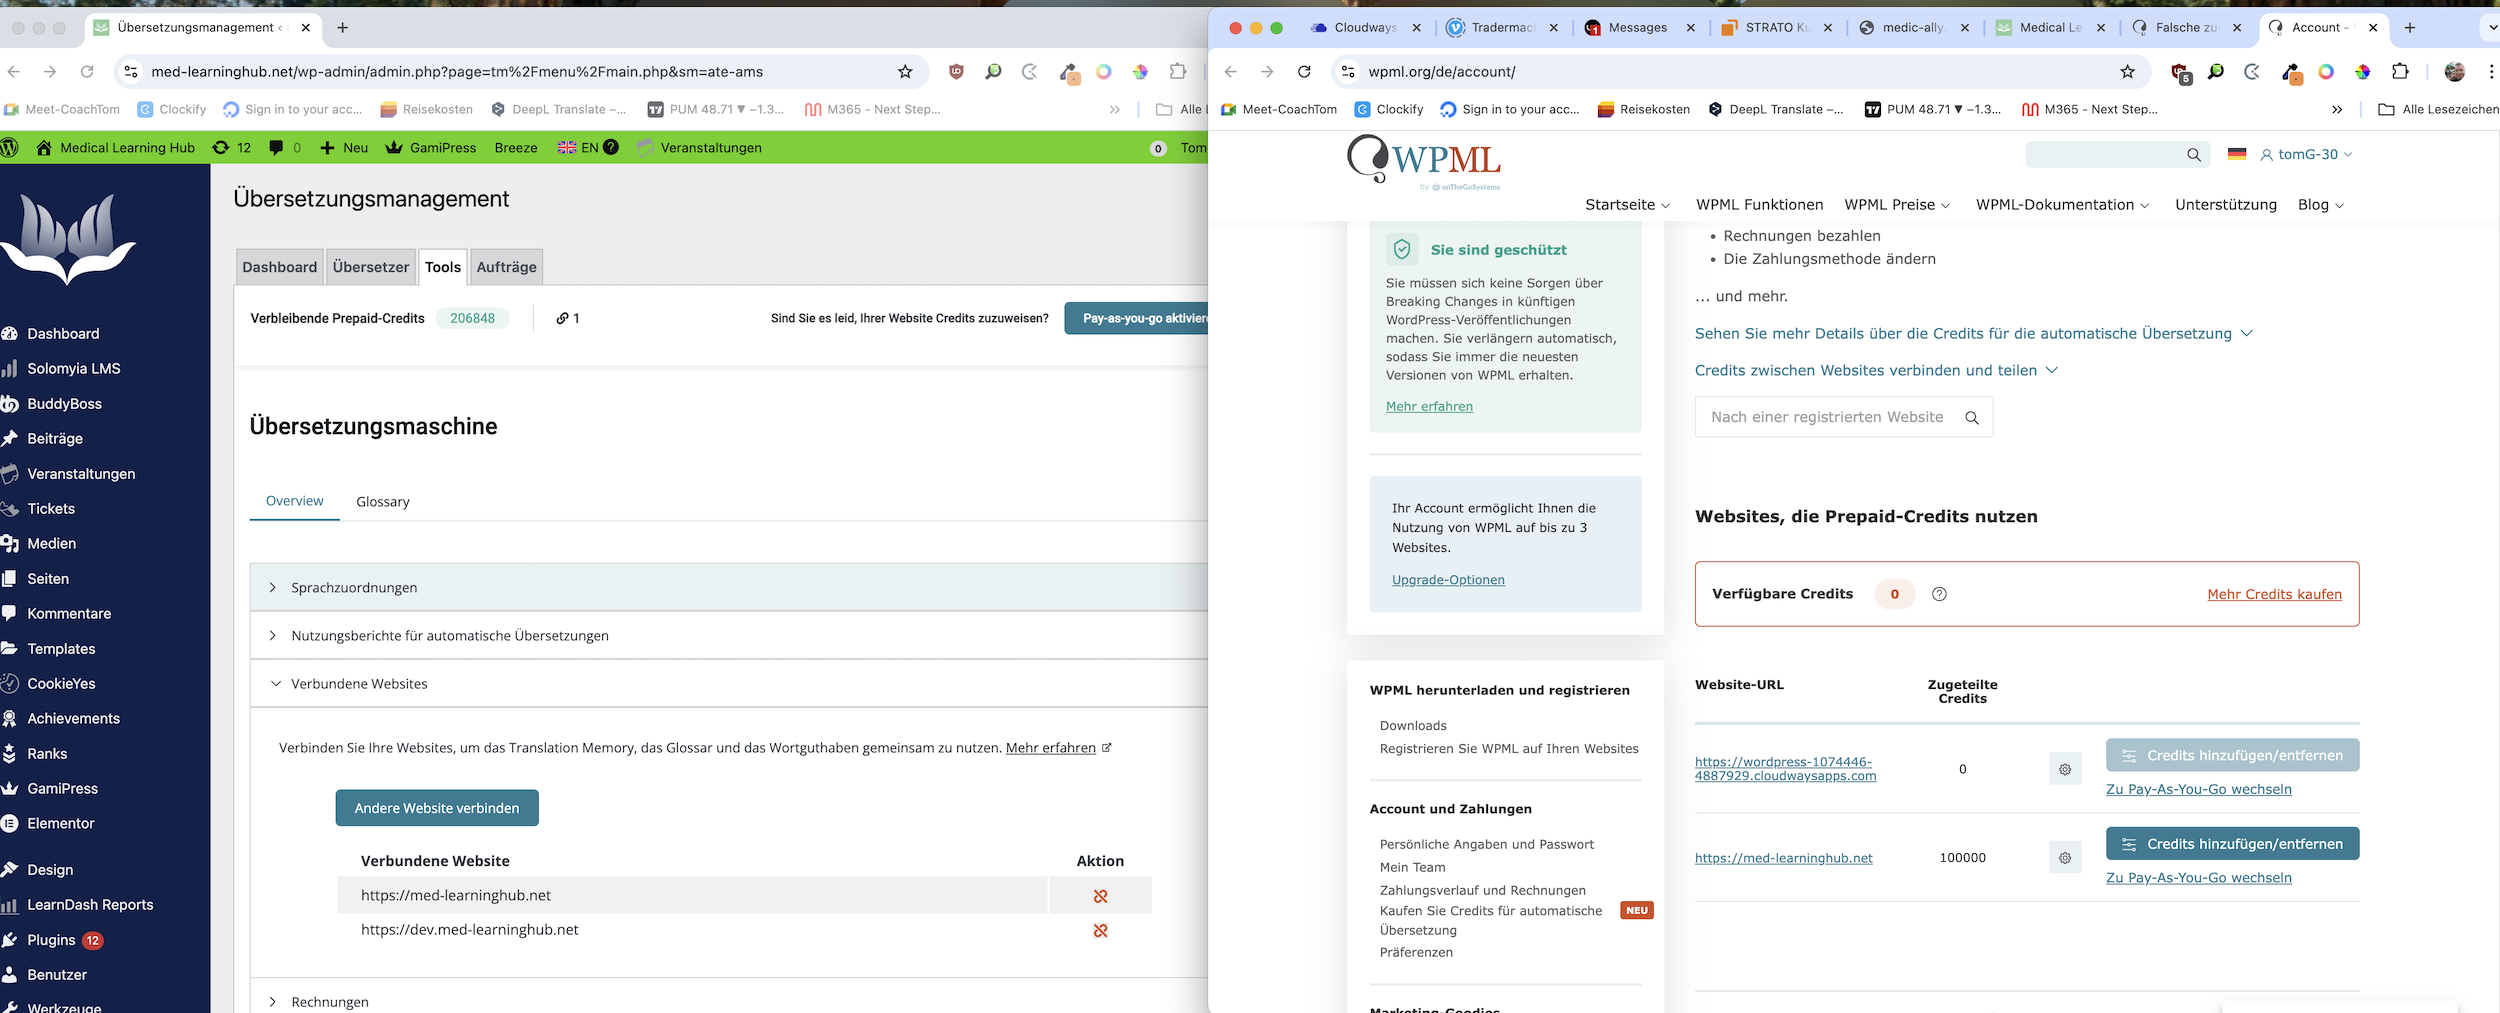Image resolution: width=2500 pixels, height=1013 pixels.
Task: Open the Glossary tab
Action: [383, 502]
